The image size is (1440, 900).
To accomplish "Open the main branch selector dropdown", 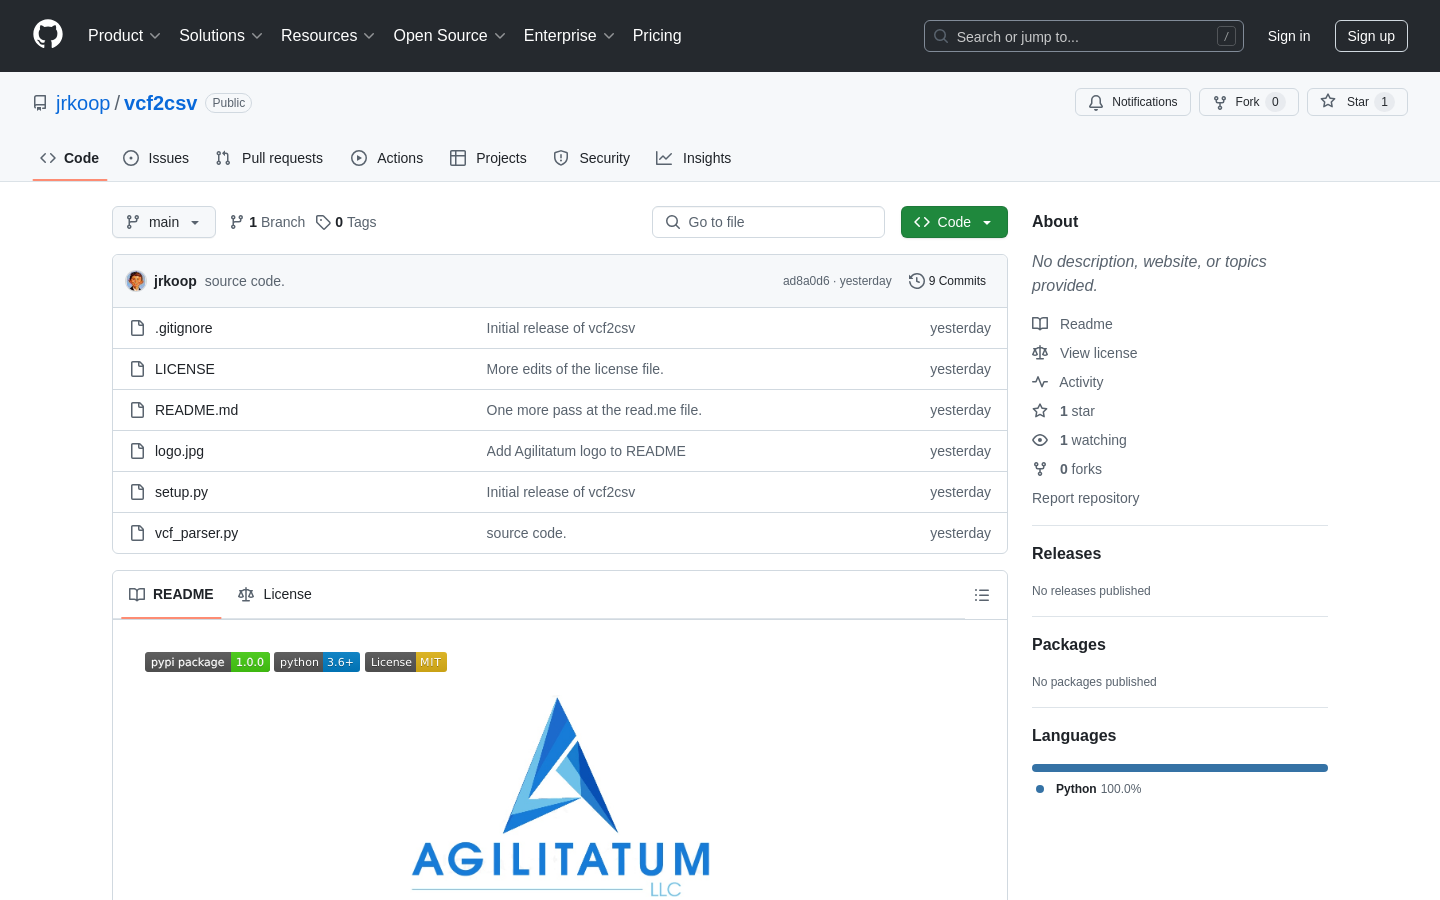I will click(164, 222).
